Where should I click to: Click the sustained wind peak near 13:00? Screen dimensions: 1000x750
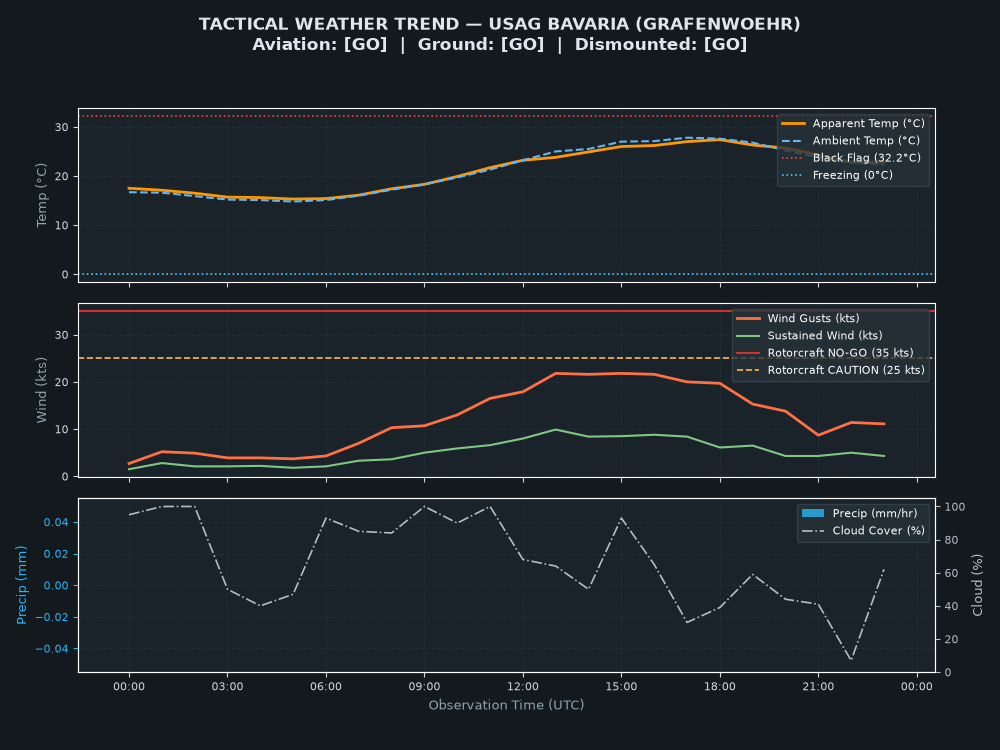555,430
